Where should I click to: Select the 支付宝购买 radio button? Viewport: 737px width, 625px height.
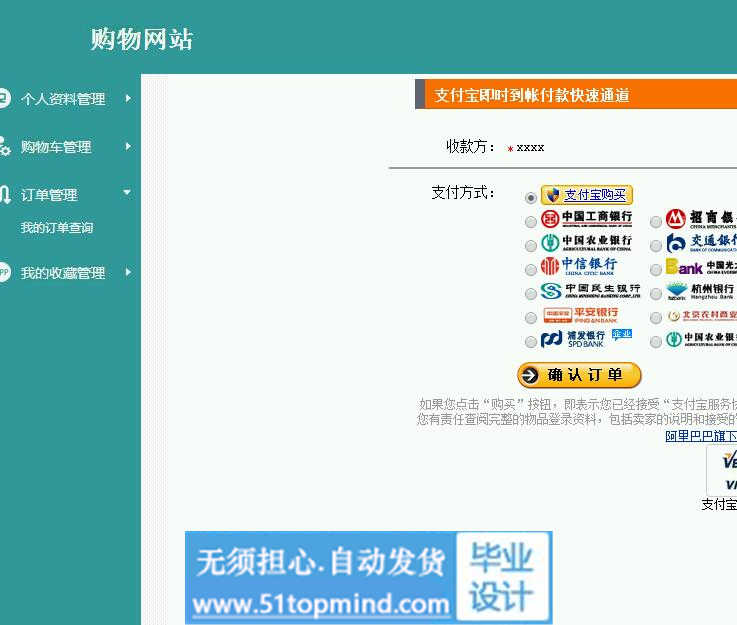pos(531,198)
